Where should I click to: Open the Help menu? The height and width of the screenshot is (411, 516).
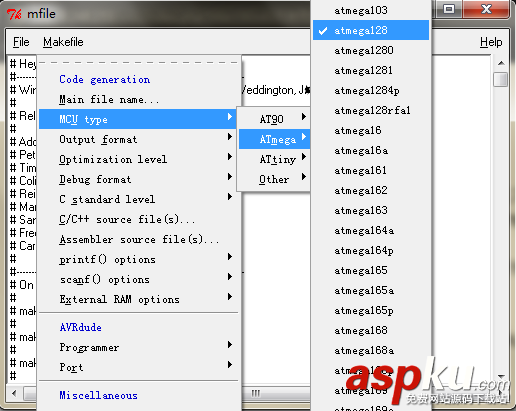point(491,42)
